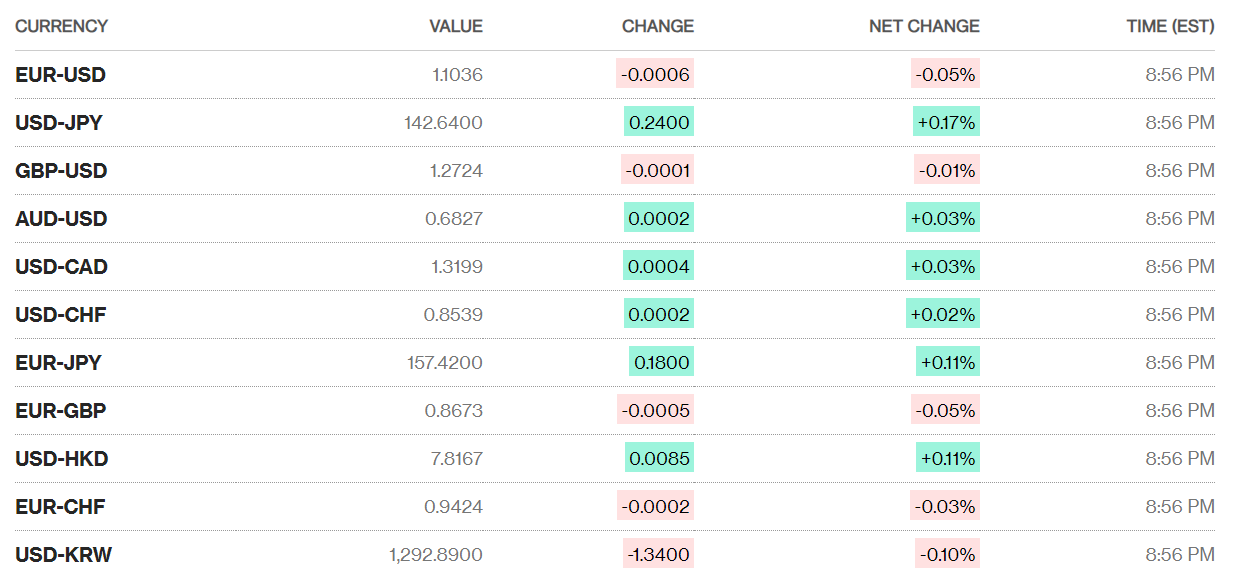The height and width of the screenshot is (578, 1236).
Task: Open the USD-CAD quote page link
Action: point(61,267)
